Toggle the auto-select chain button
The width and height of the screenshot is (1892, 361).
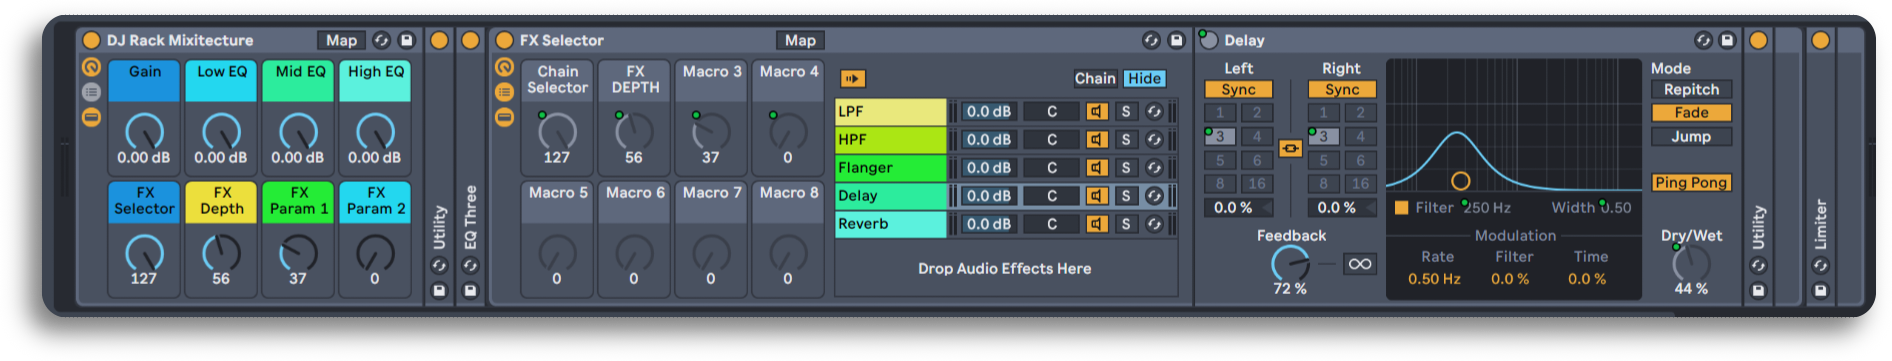coord(852,78)
